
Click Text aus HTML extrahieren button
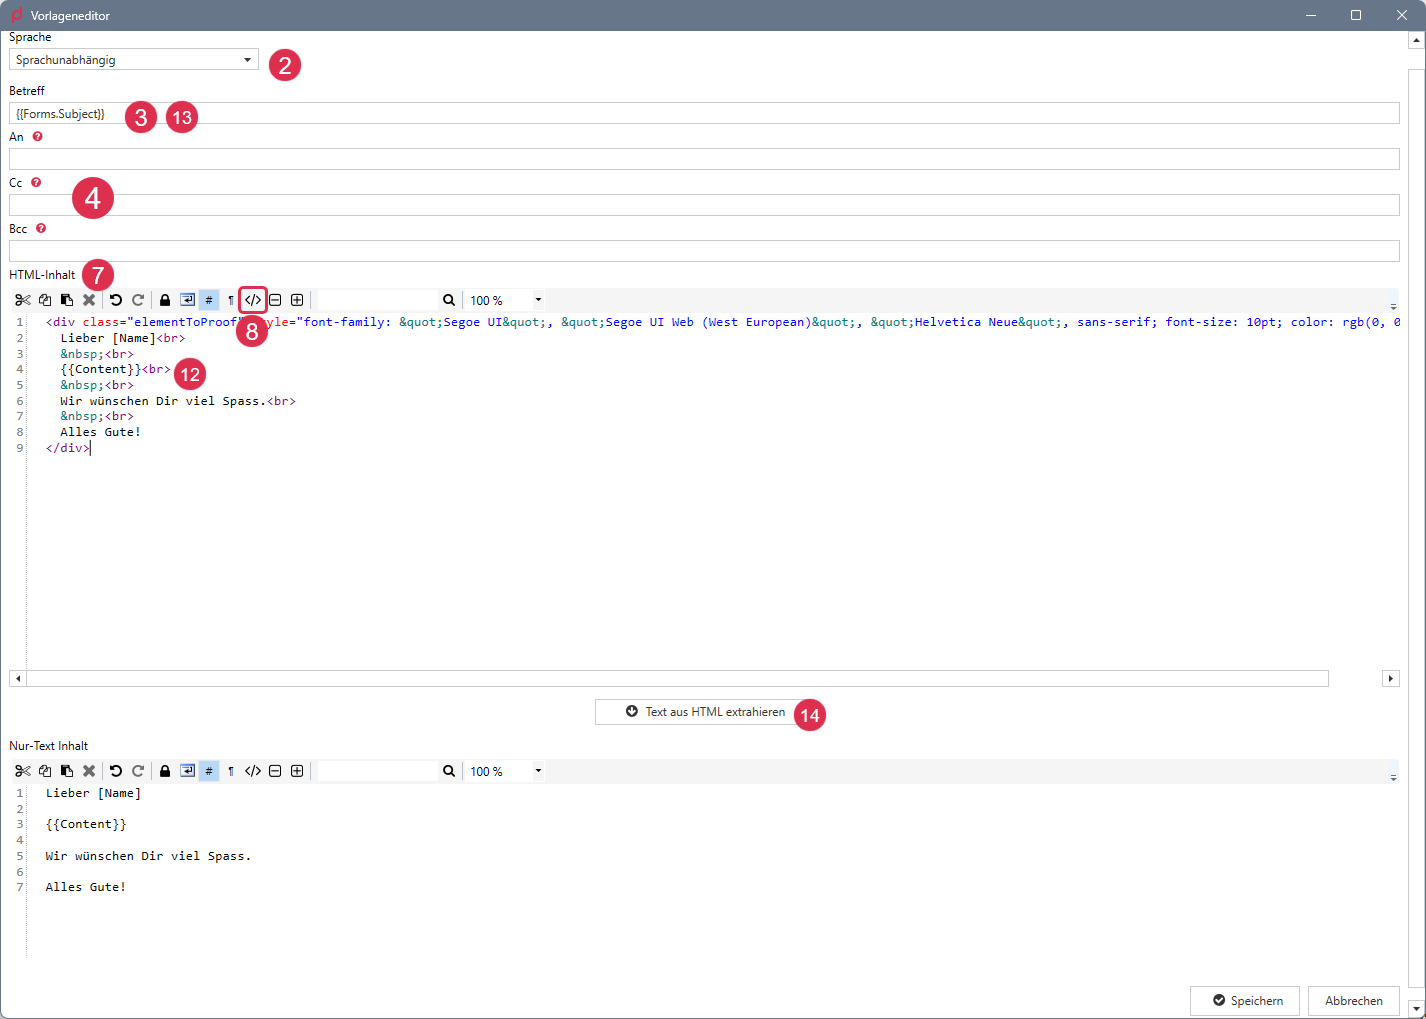(x=705, y=712)
